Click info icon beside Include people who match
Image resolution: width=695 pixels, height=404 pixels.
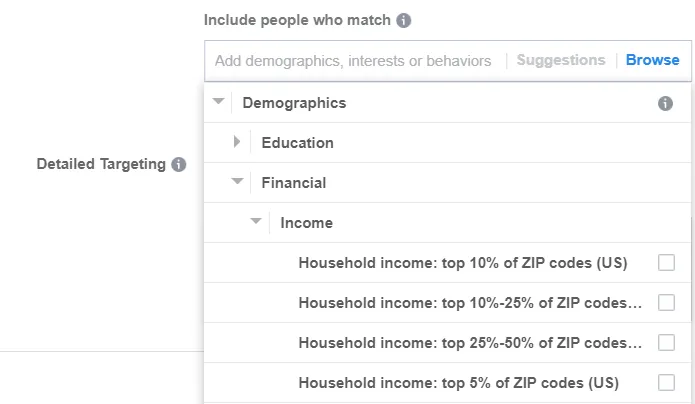[404, 20]
